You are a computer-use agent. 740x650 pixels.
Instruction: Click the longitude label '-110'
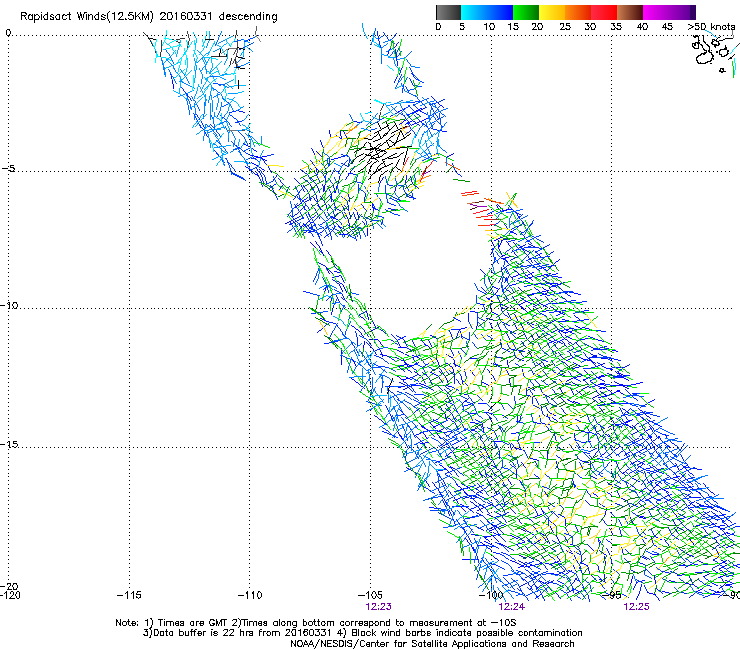coord(250,595)
